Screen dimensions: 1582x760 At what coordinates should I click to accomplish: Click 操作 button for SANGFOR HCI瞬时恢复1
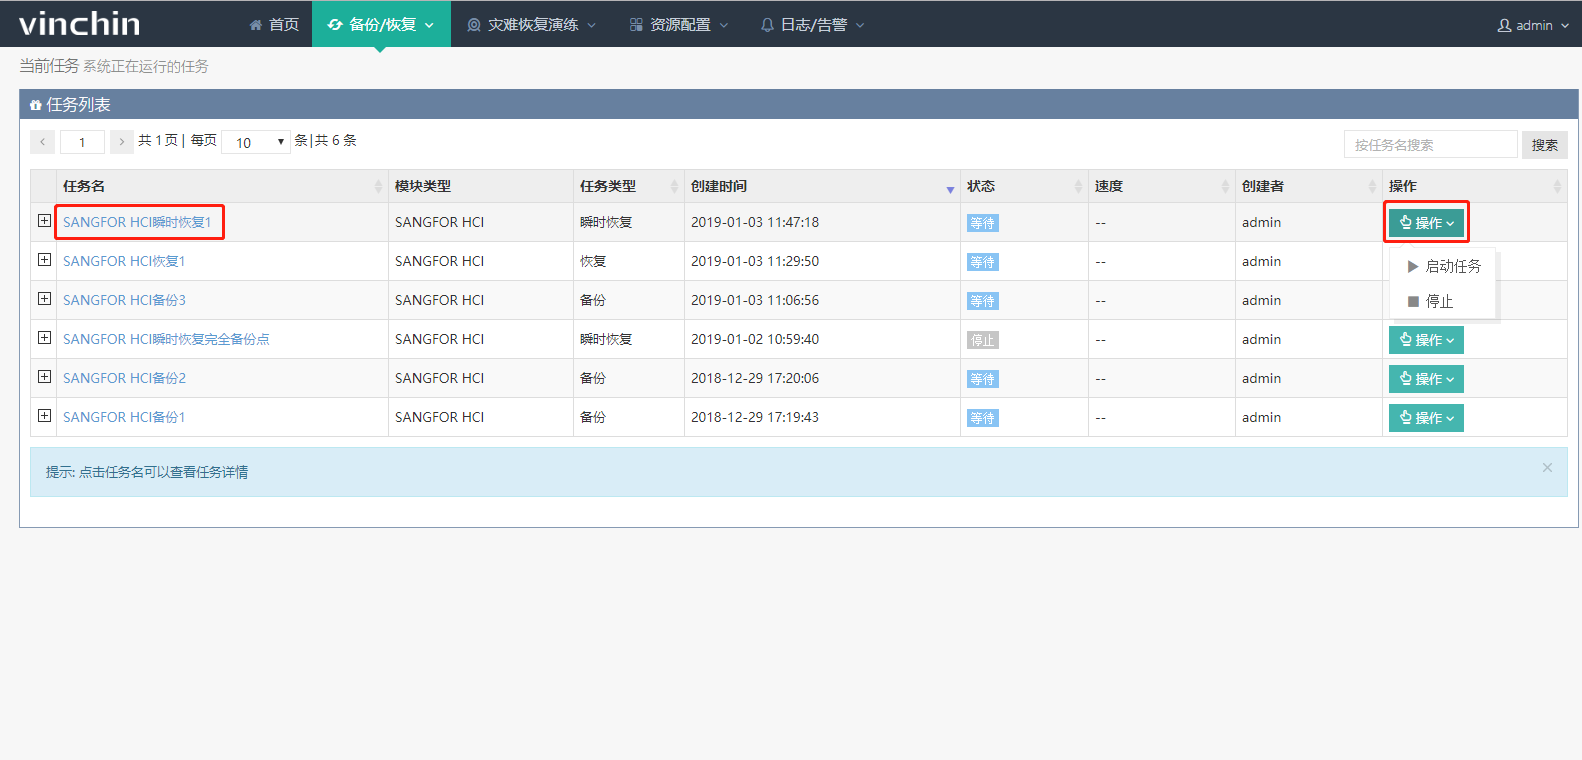[1426, 223]
